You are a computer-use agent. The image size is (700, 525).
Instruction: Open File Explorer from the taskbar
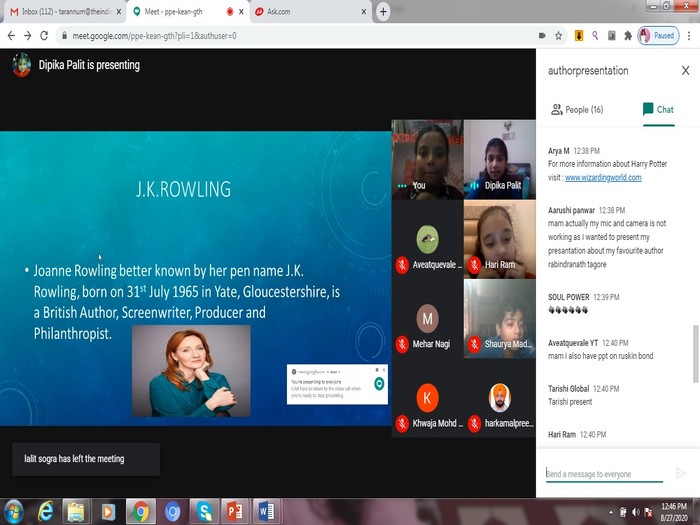click(x=76, y=512)
